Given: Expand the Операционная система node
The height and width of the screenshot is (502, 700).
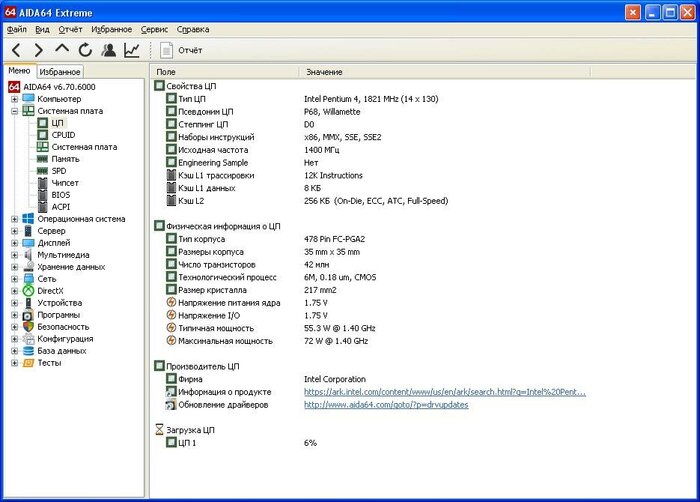Looking at the screenshot, I should pyautogui.click(x=14, y=218).
